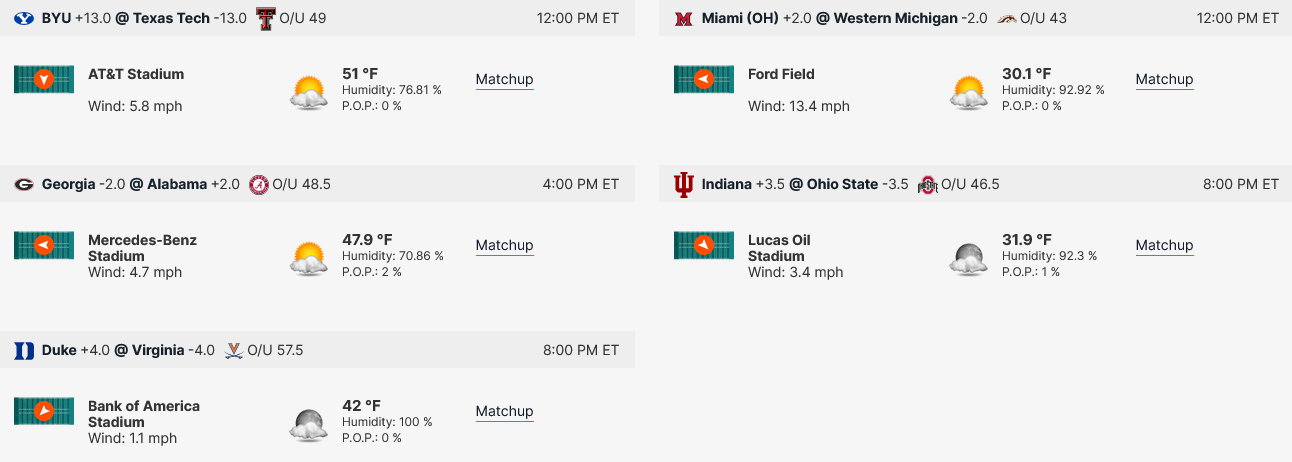Click the Ford Field wind direction field icon

tap(704, 80)
